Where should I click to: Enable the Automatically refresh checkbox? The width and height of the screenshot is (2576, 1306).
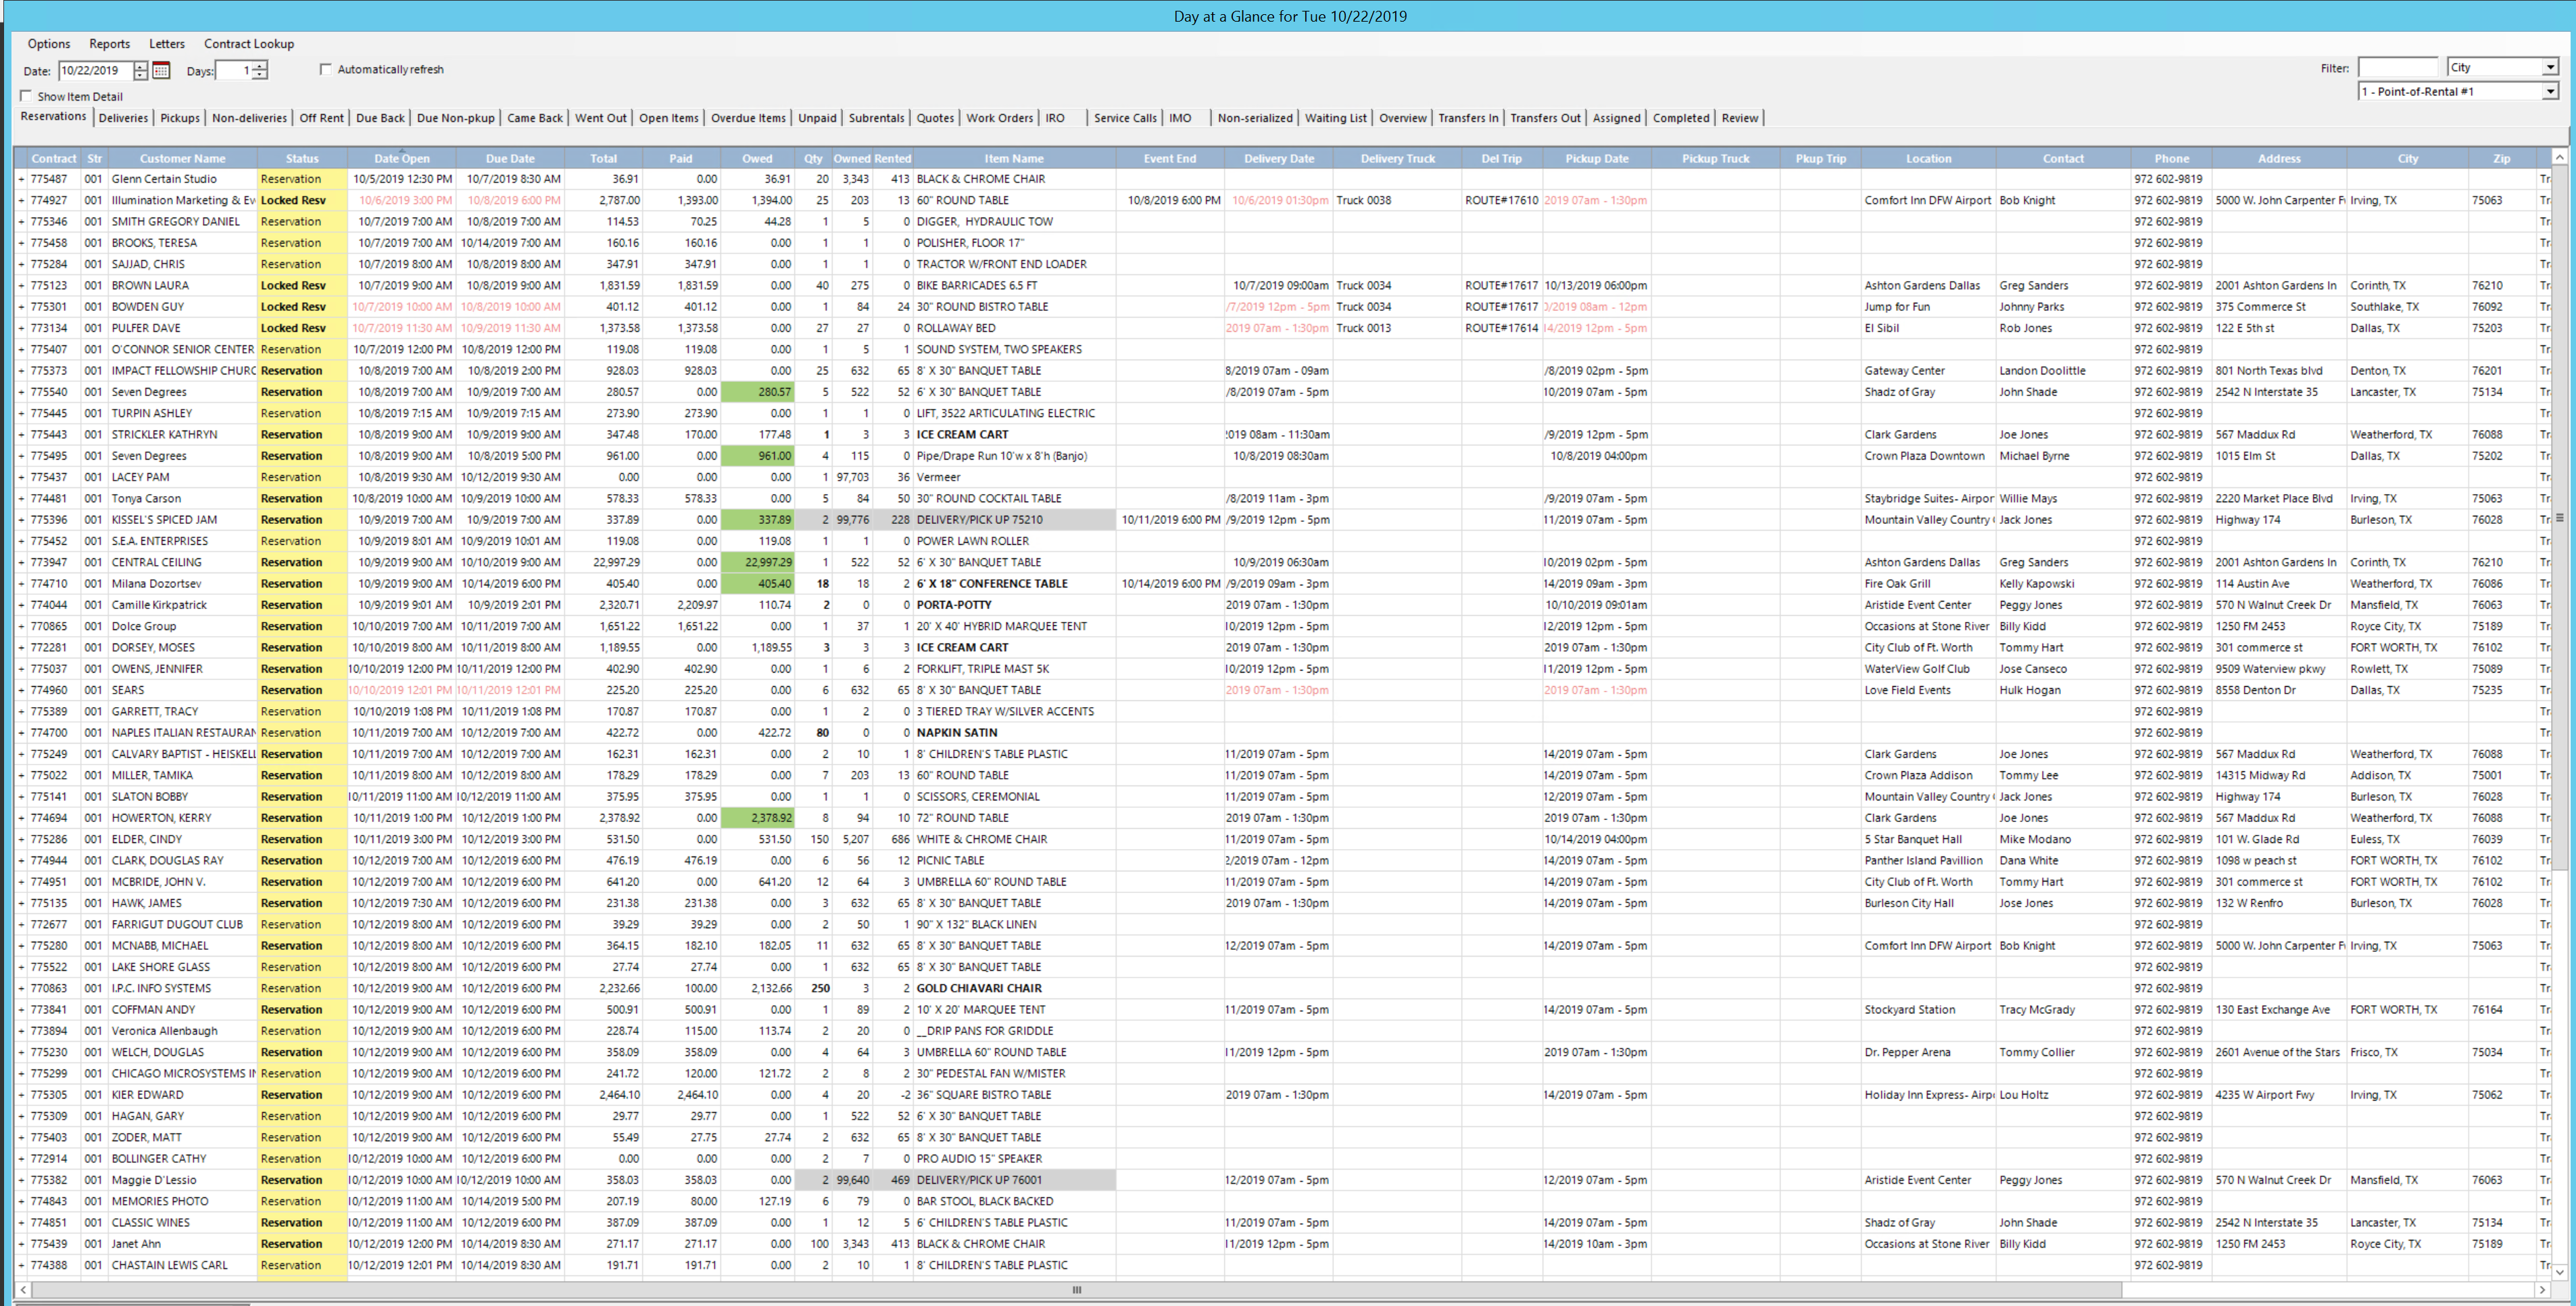point(325,69)
